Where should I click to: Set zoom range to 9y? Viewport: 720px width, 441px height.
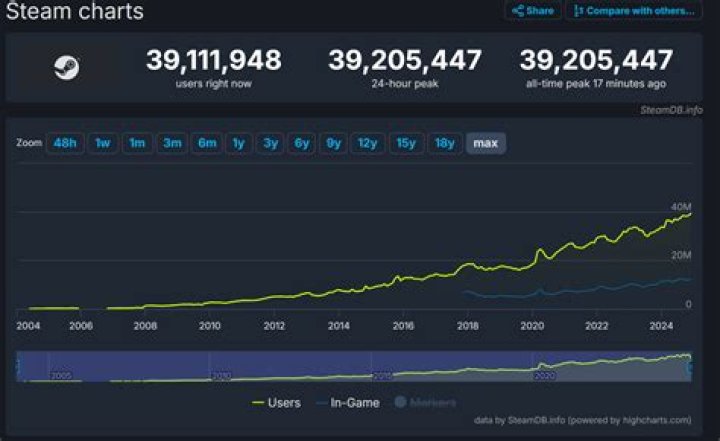[x=333, y=143]
